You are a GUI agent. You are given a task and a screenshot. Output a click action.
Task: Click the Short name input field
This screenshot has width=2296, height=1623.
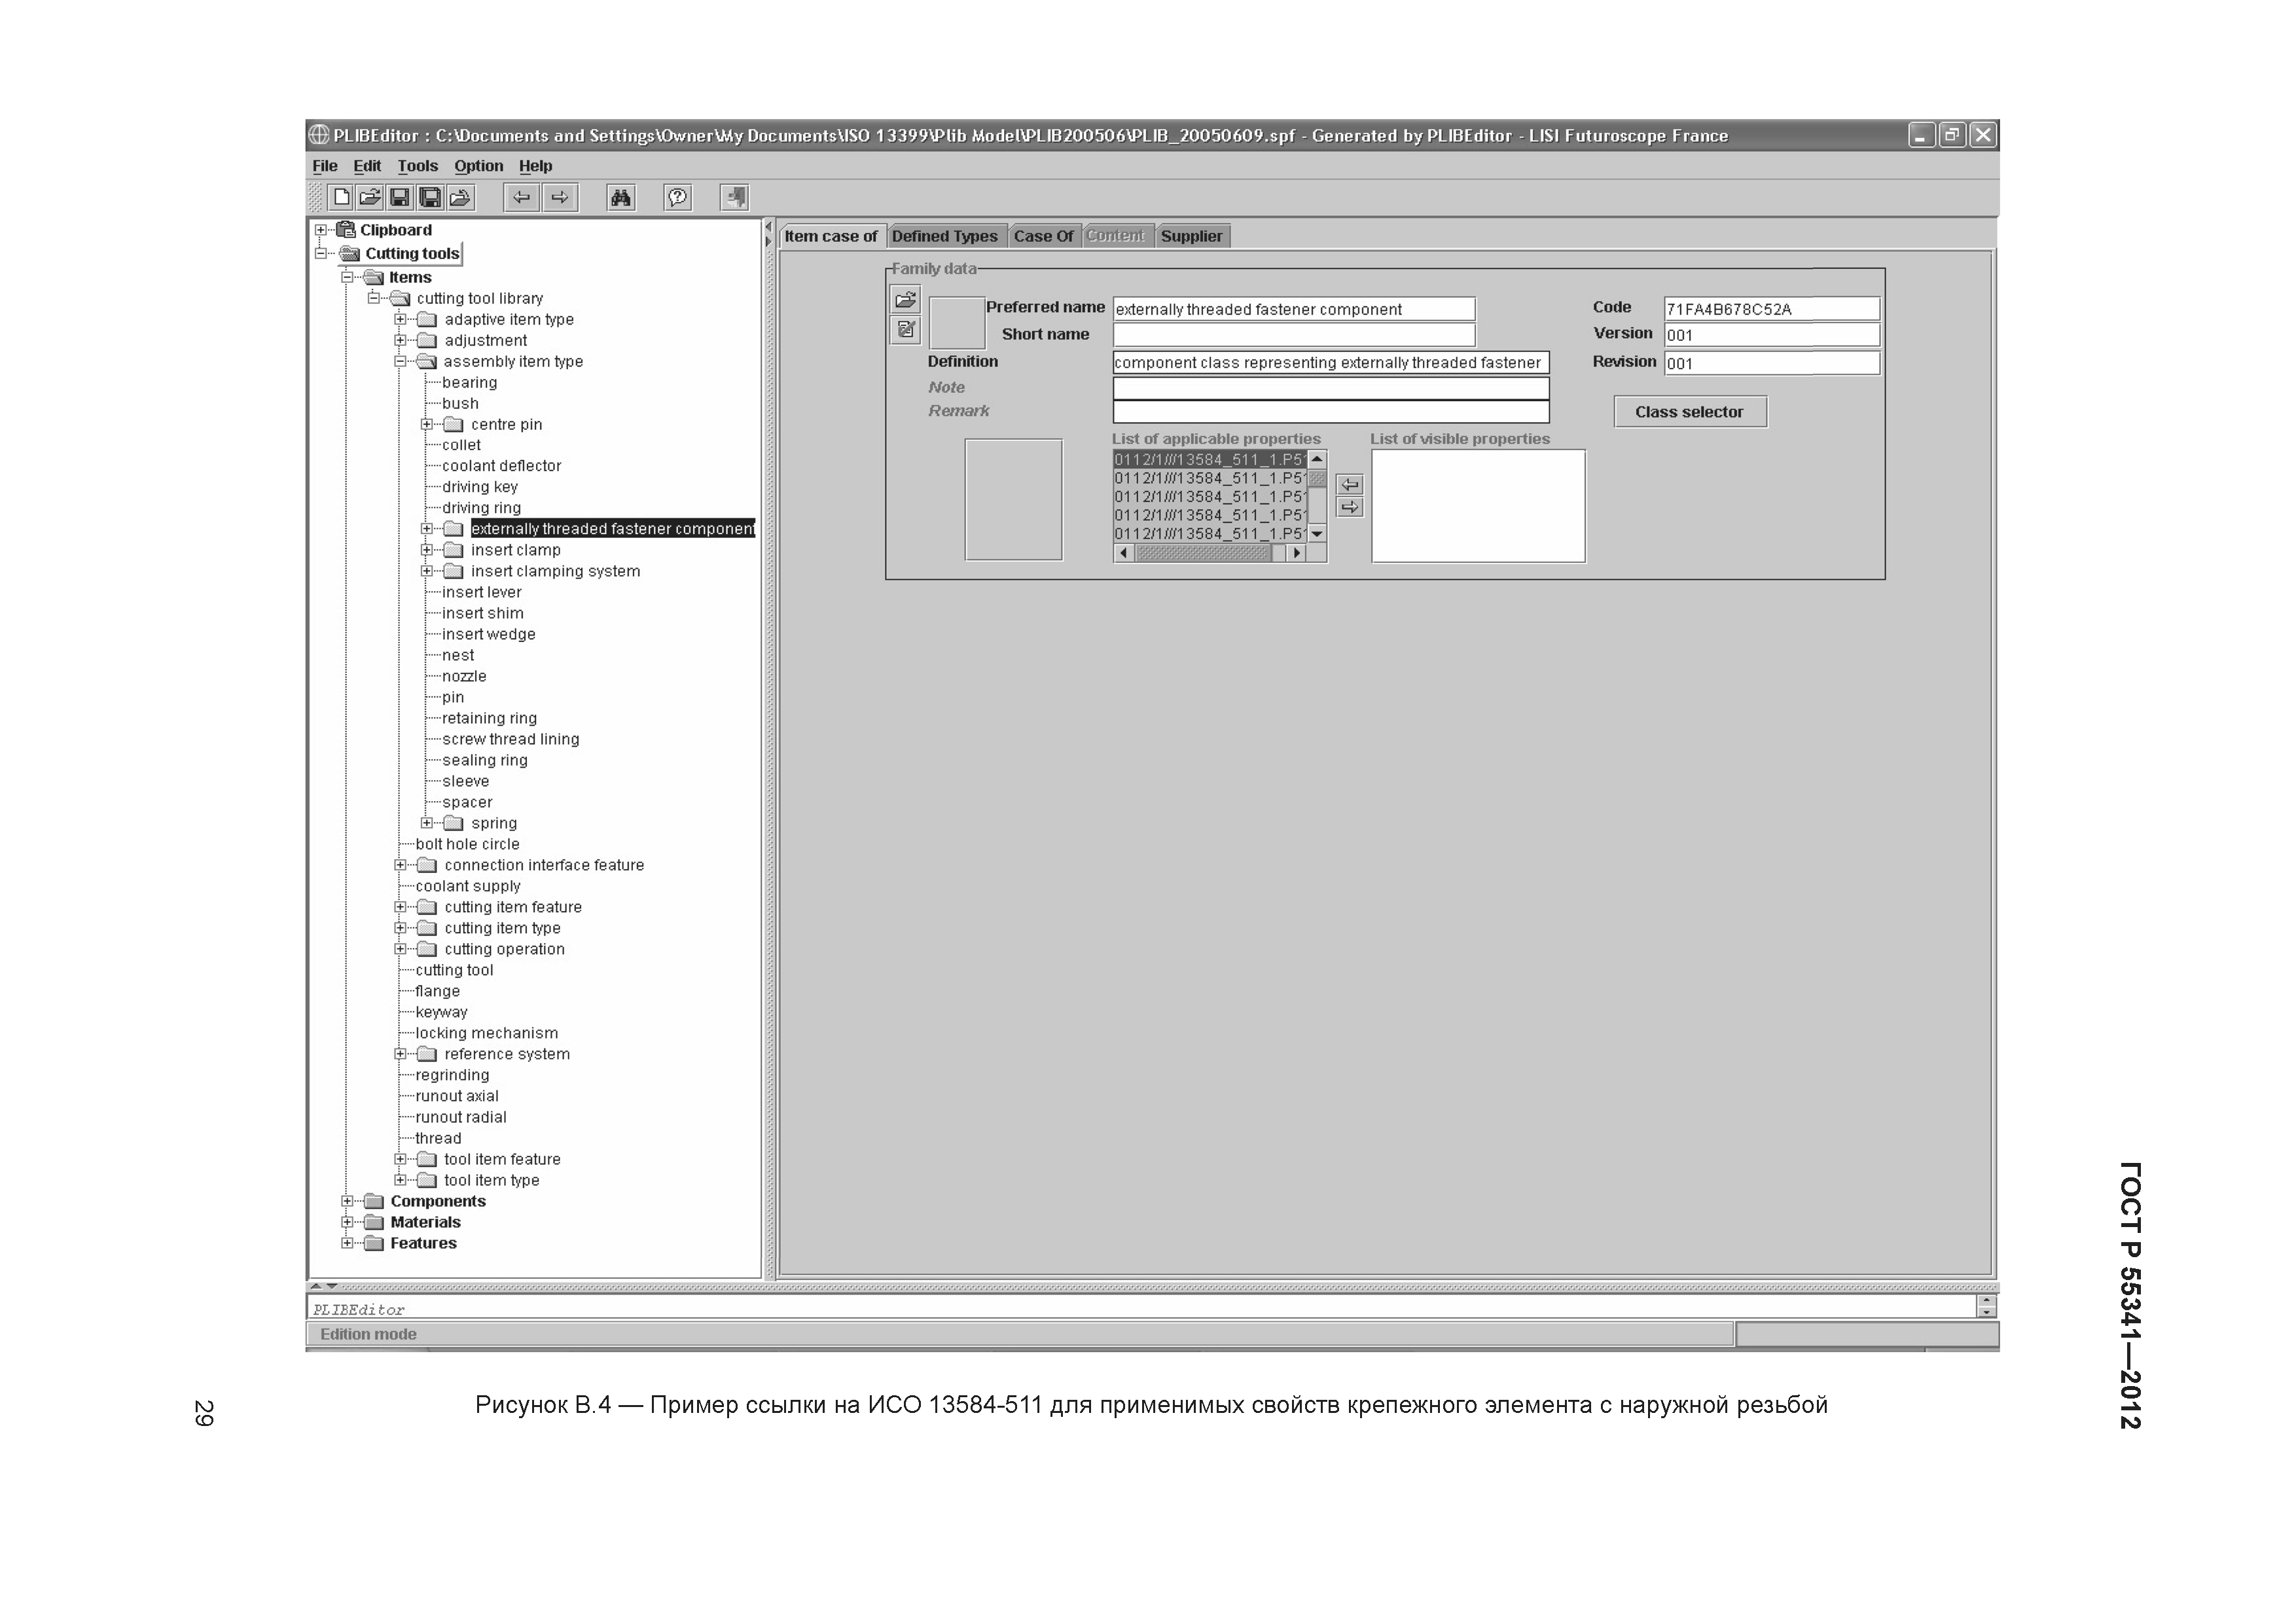point(1294,335)
